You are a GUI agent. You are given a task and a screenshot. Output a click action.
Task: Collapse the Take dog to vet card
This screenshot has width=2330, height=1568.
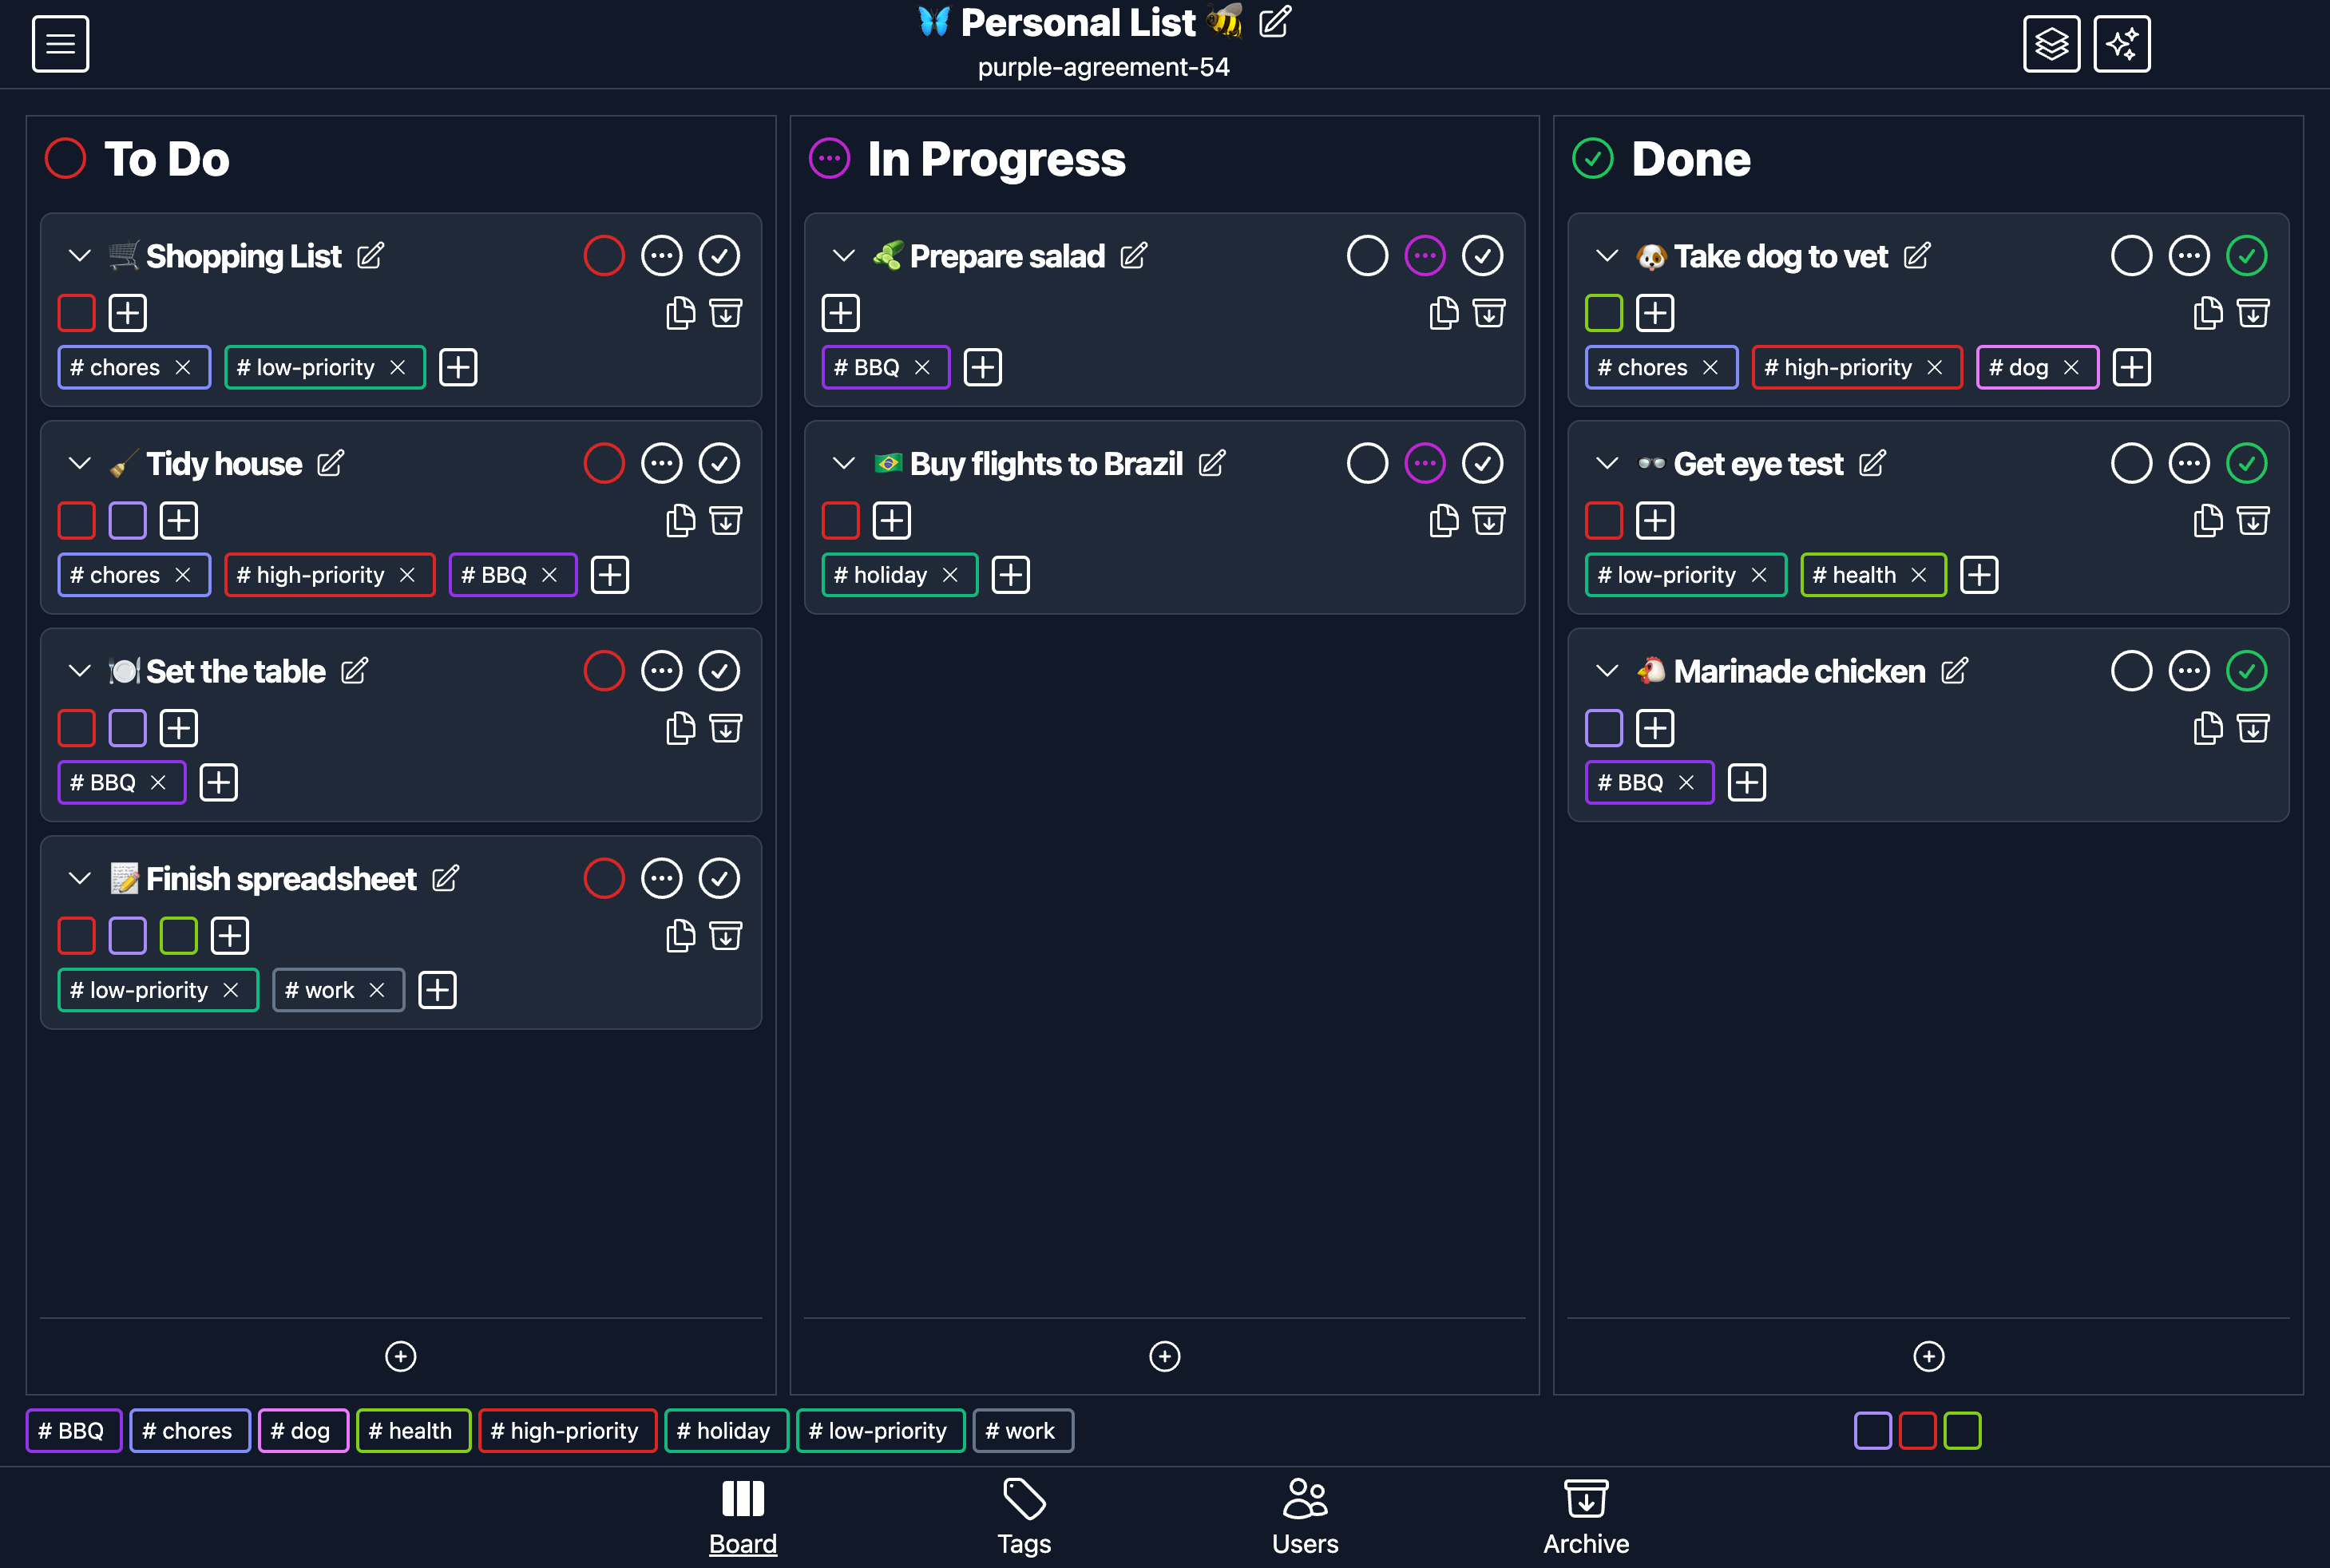tap(1607, 256)
